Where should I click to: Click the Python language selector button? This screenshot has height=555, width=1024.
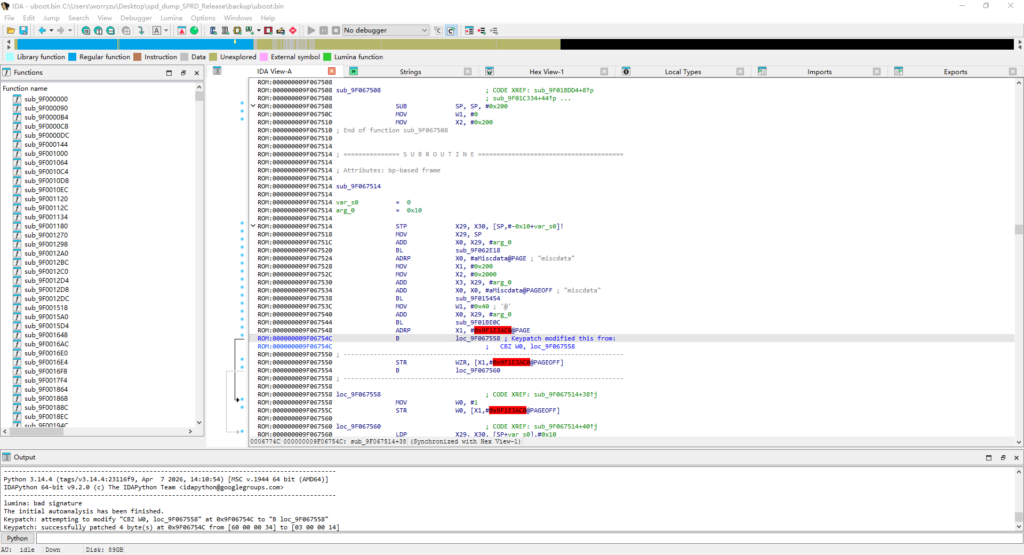coord(17,539)
